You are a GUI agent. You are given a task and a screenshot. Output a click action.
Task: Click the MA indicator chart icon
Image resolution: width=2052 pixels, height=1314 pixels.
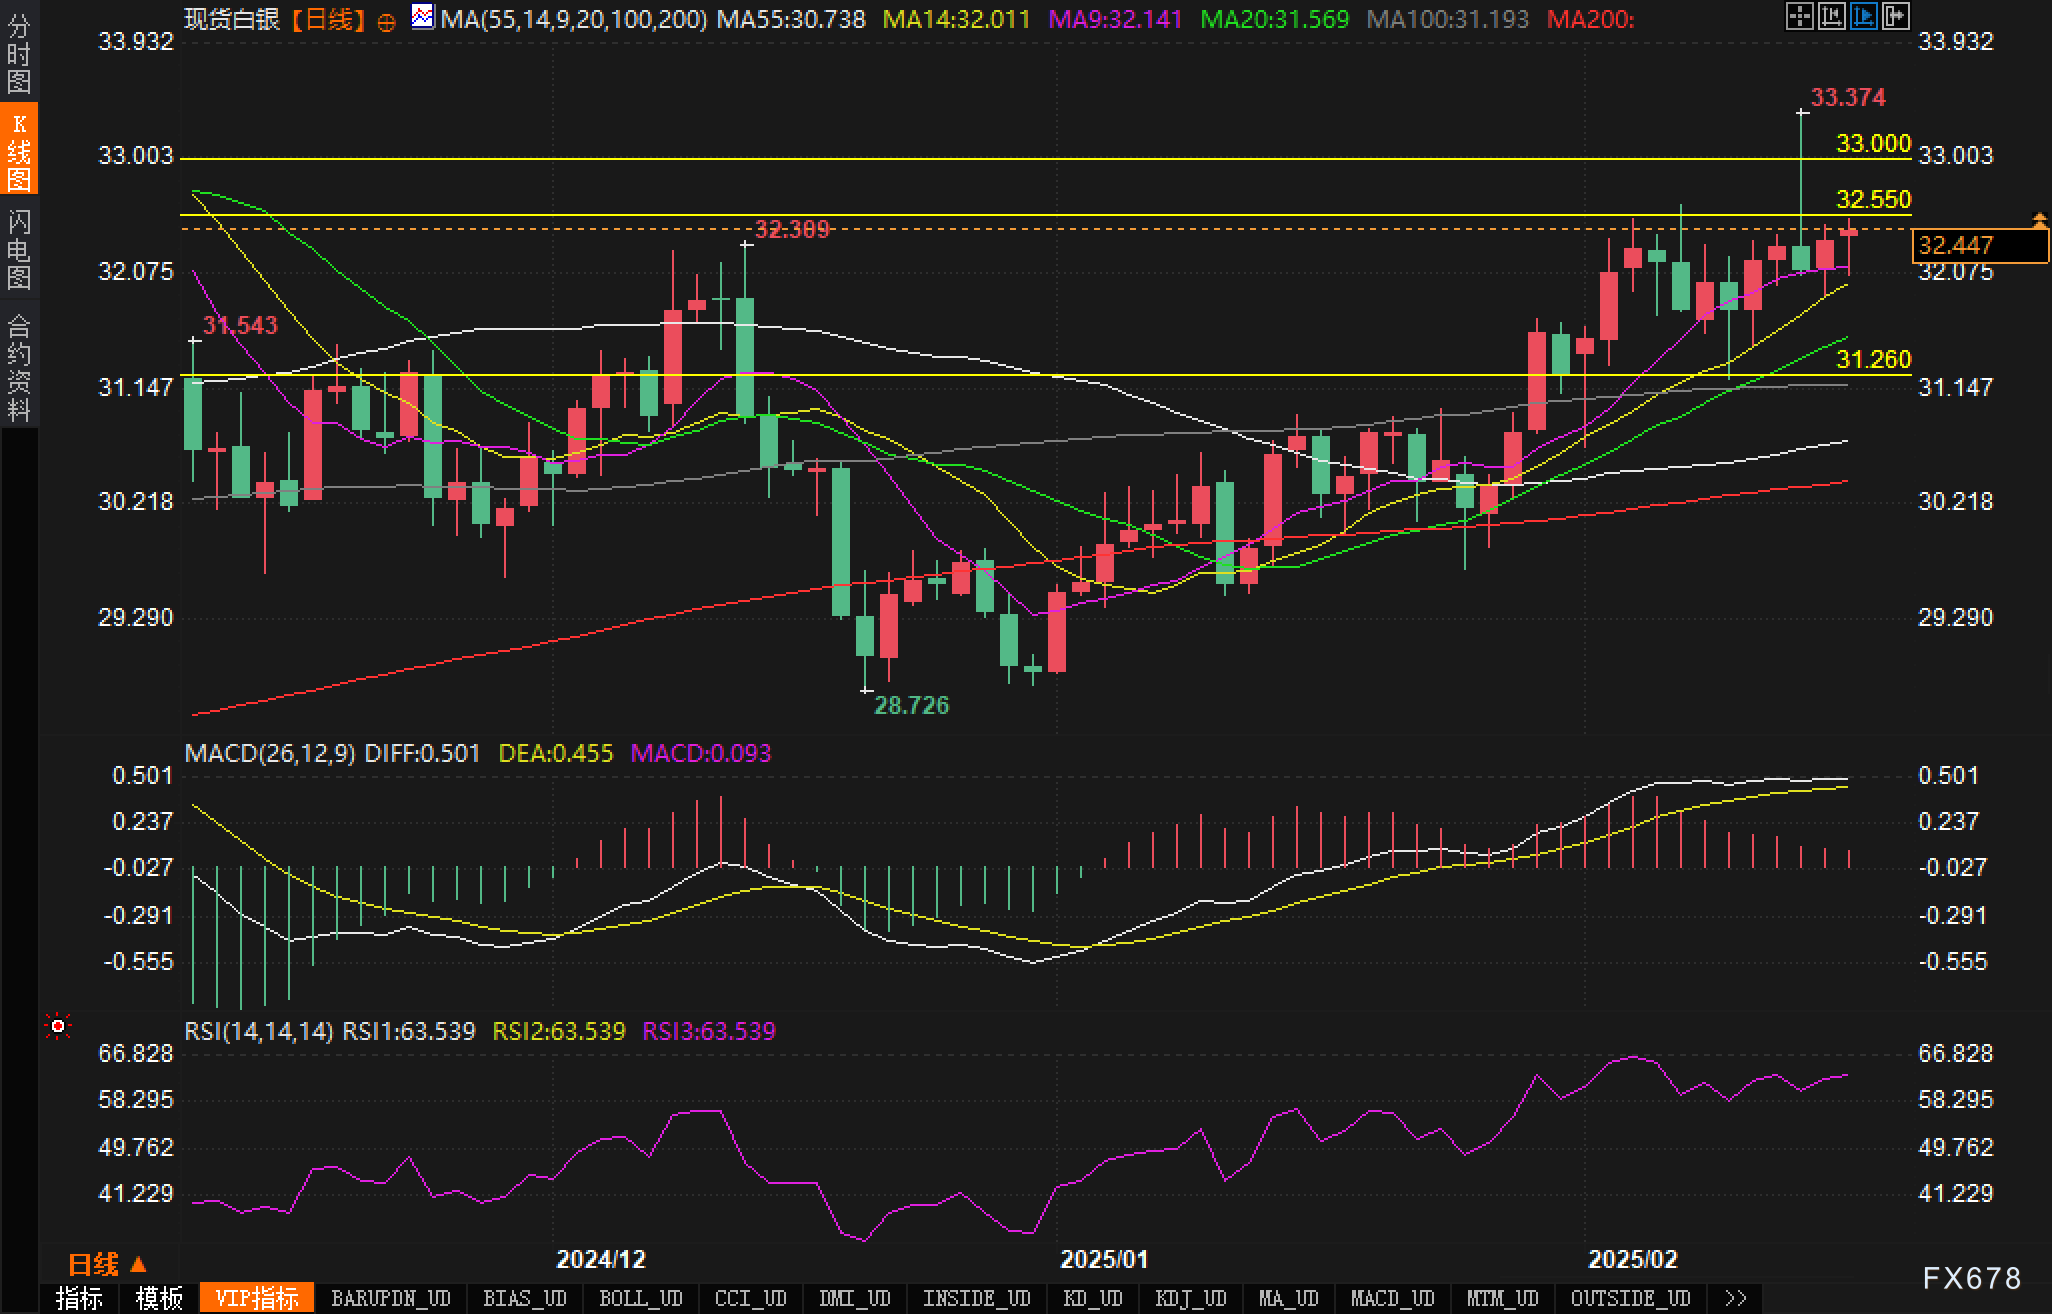coord(423,17)
